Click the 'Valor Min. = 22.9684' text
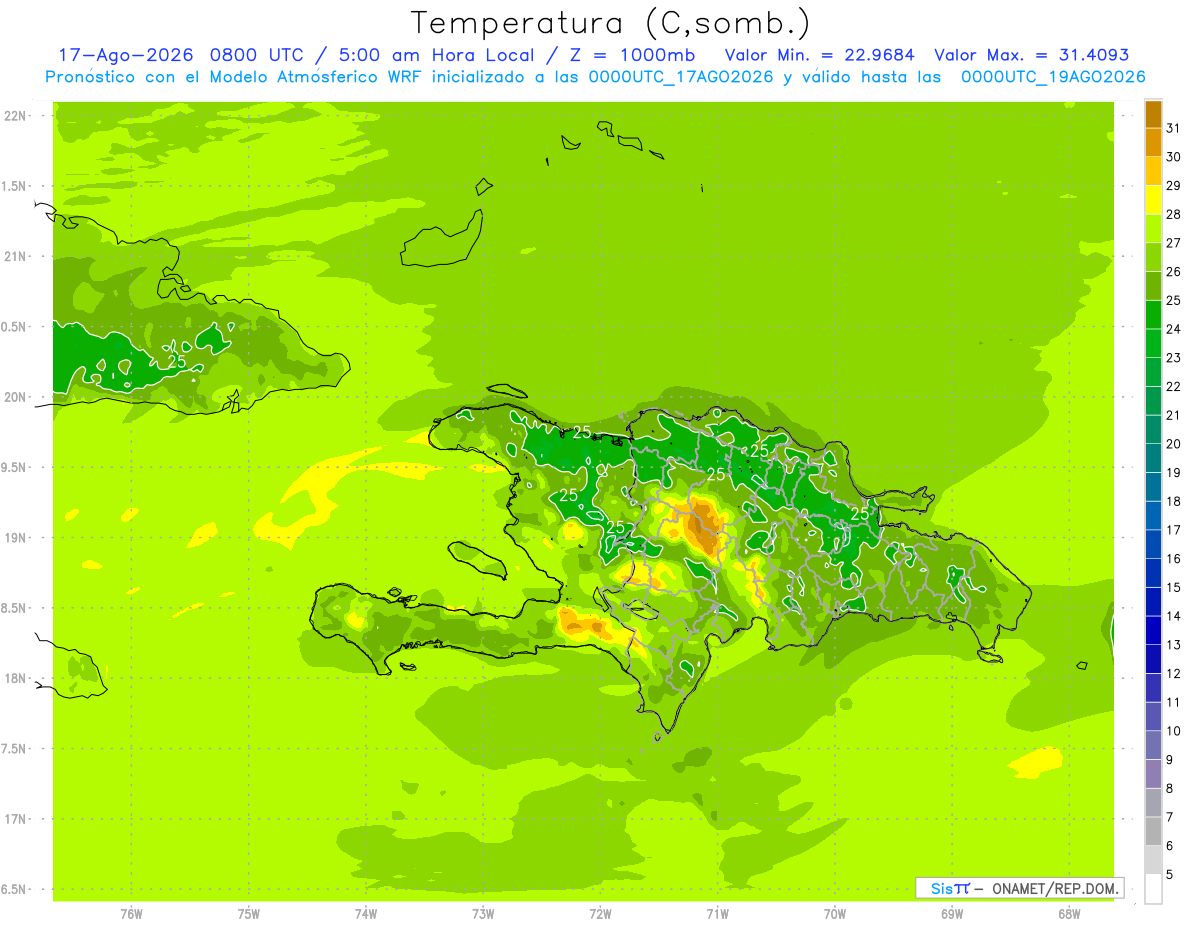 pyautogui.click(x=820, y=55)
